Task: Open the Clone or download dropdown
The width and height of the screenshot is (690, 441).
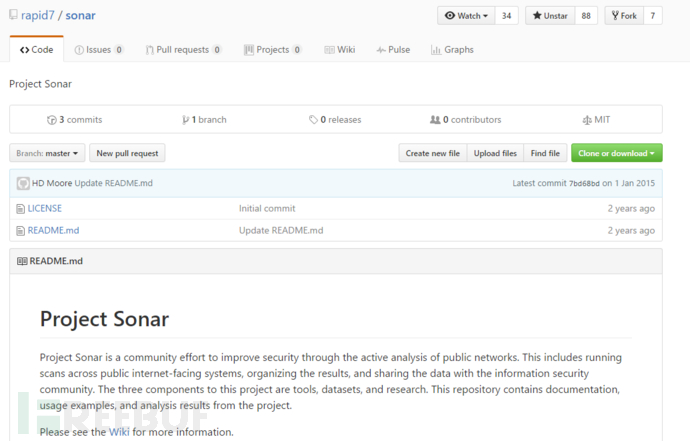Action: coord(617,153)
